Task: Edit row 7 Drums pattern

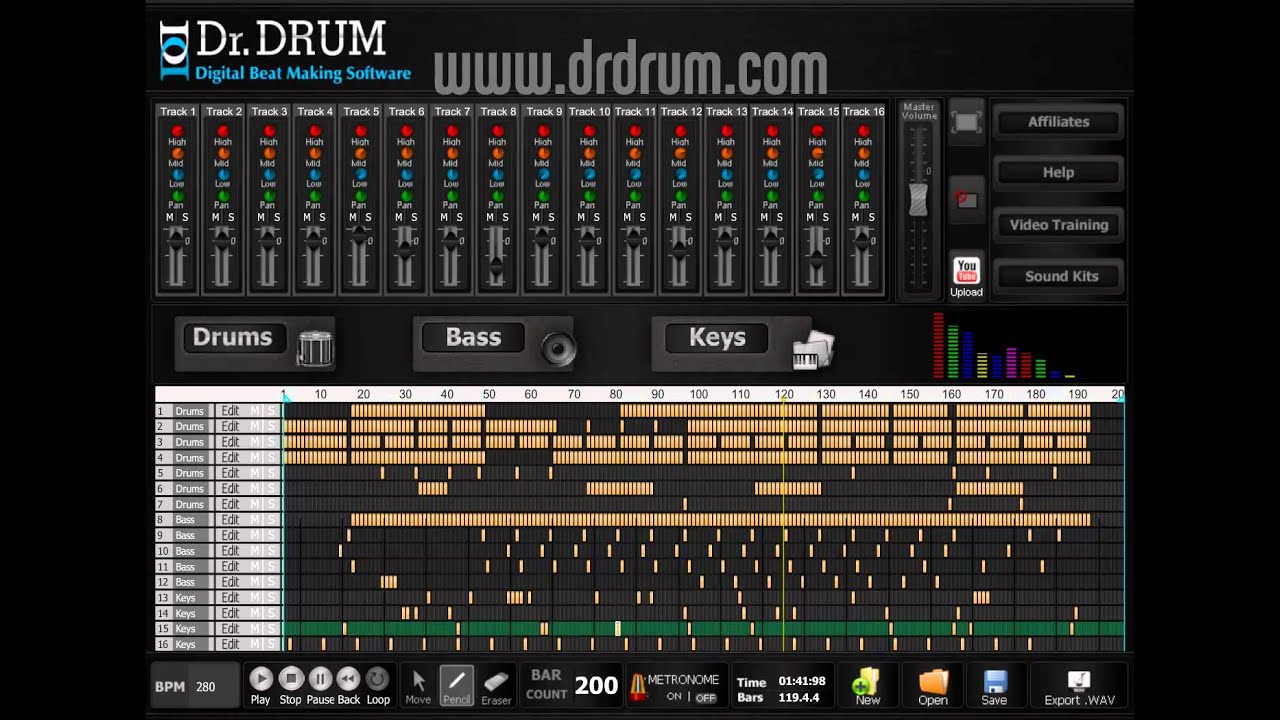Action: pos(230,505)
